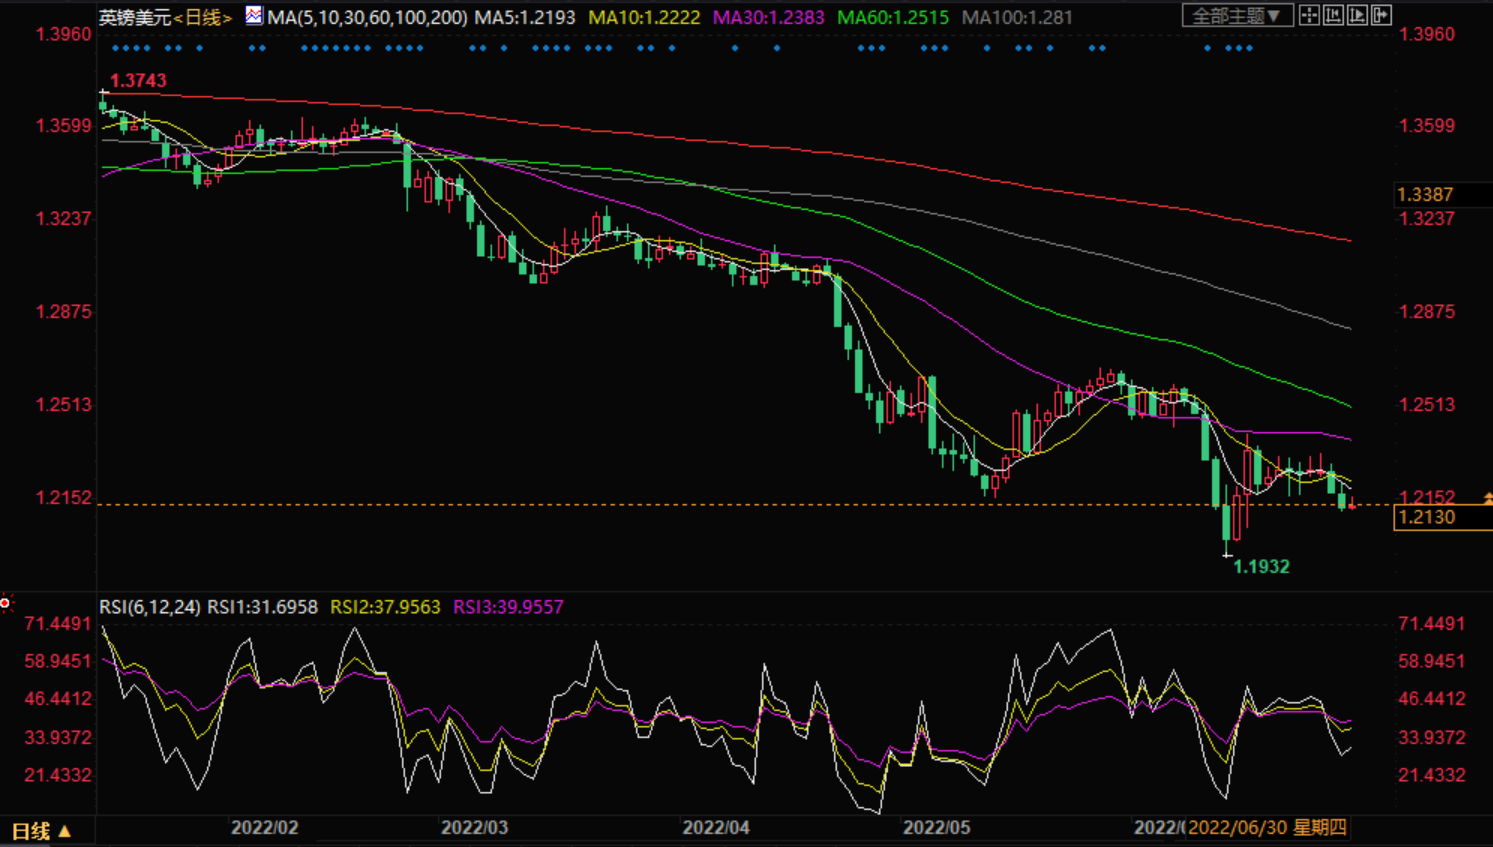This screenshot has height=847, width=1493.
Task: Select the 2022/05 date on time axis
Action: coord(936,828)
